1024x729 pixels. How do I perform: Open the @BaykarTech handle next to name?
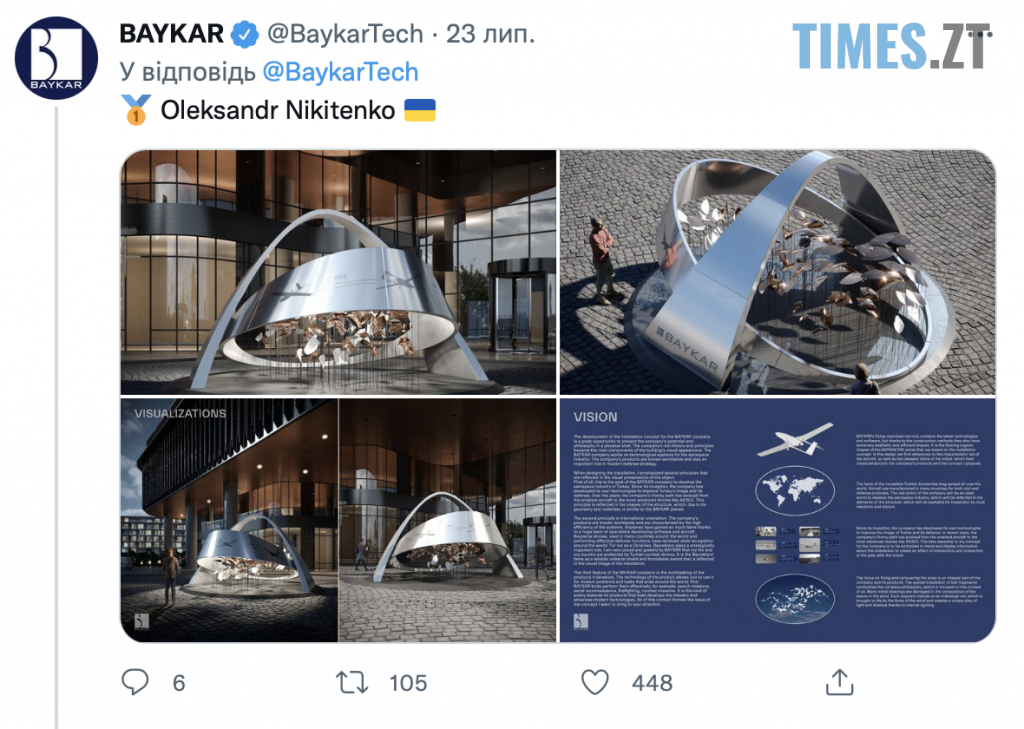tap(345, 34)
